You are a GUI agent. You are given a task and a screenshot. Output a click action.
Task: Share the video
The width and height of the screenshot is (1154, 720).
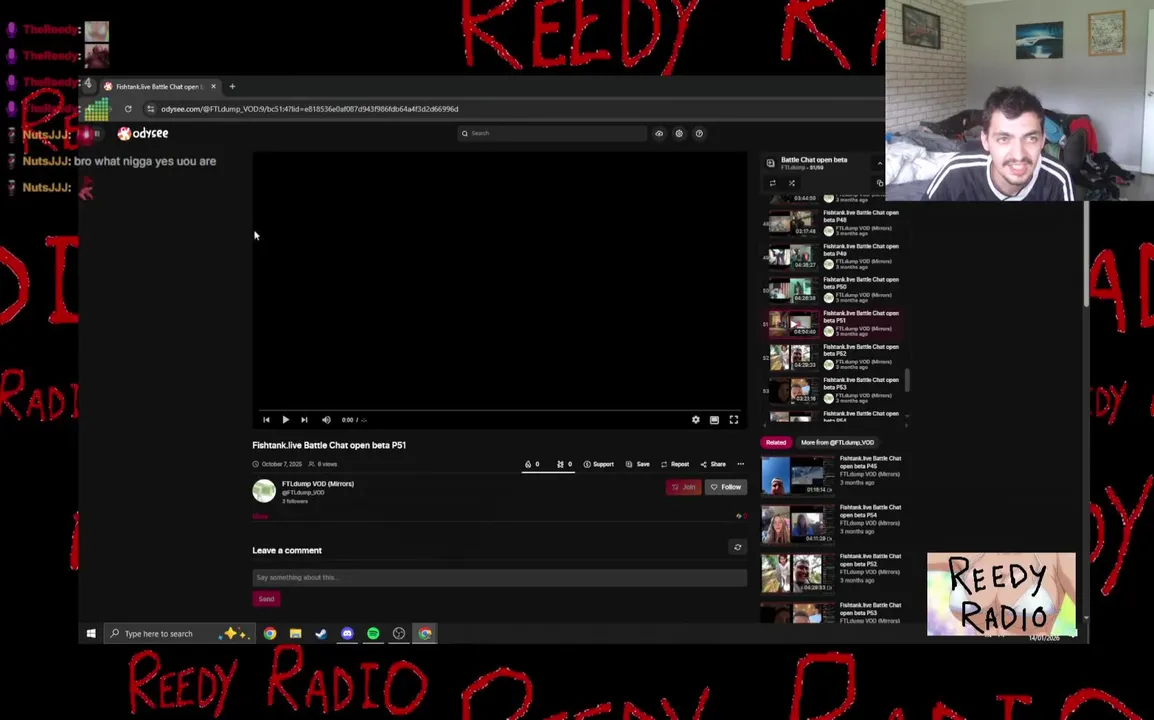[713, 465]
